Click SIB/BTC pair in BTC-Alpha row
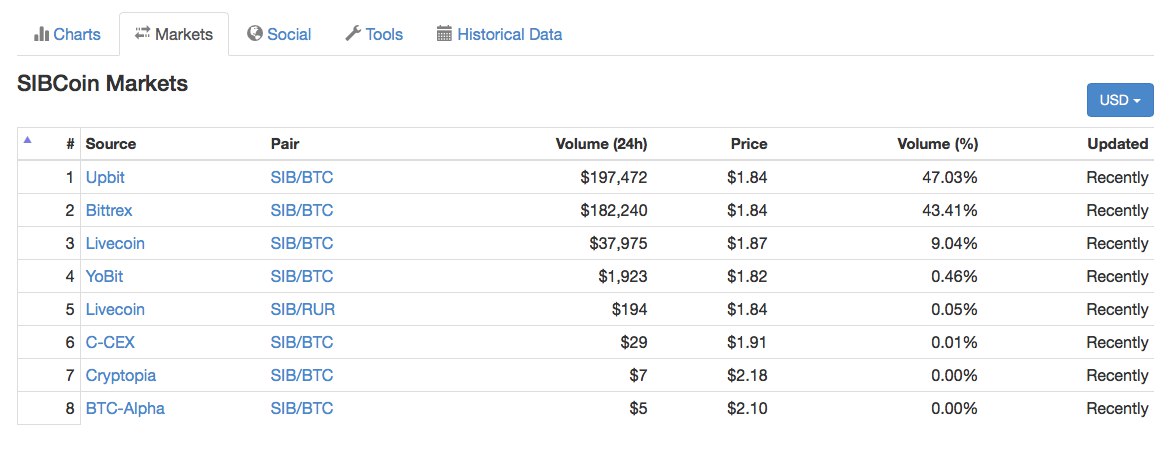This screenshot has width=1174, height=451. [302, 408]
